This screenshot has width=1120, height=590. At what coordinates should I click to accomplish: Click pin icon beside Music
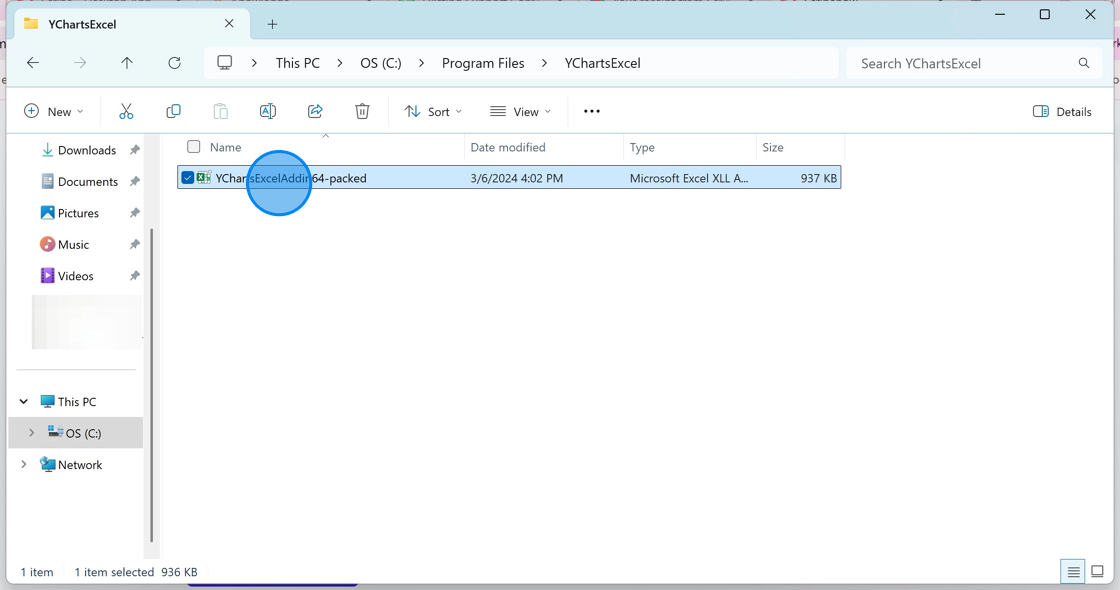134,244
